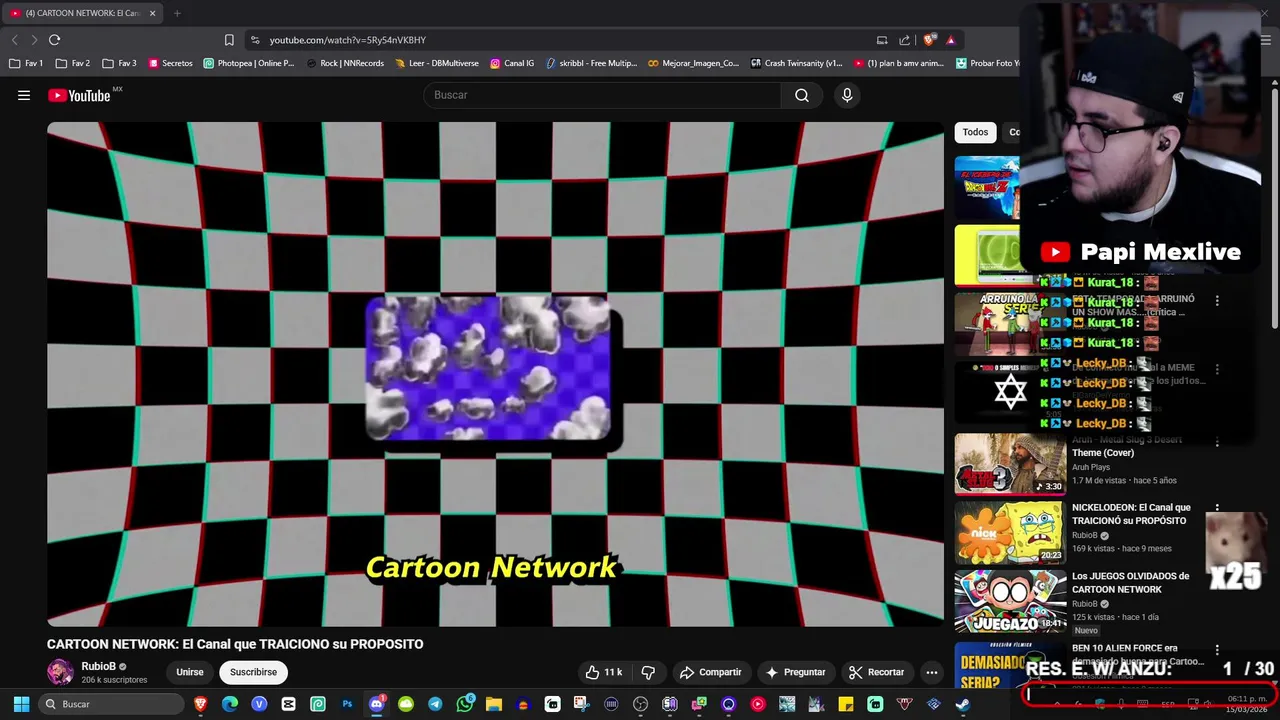1280x720 pixels.
Task: Open 'Los JUEGOS OLVIDADOS de CARTOON NETWORK' title
Action: [x=1131, y=583]
